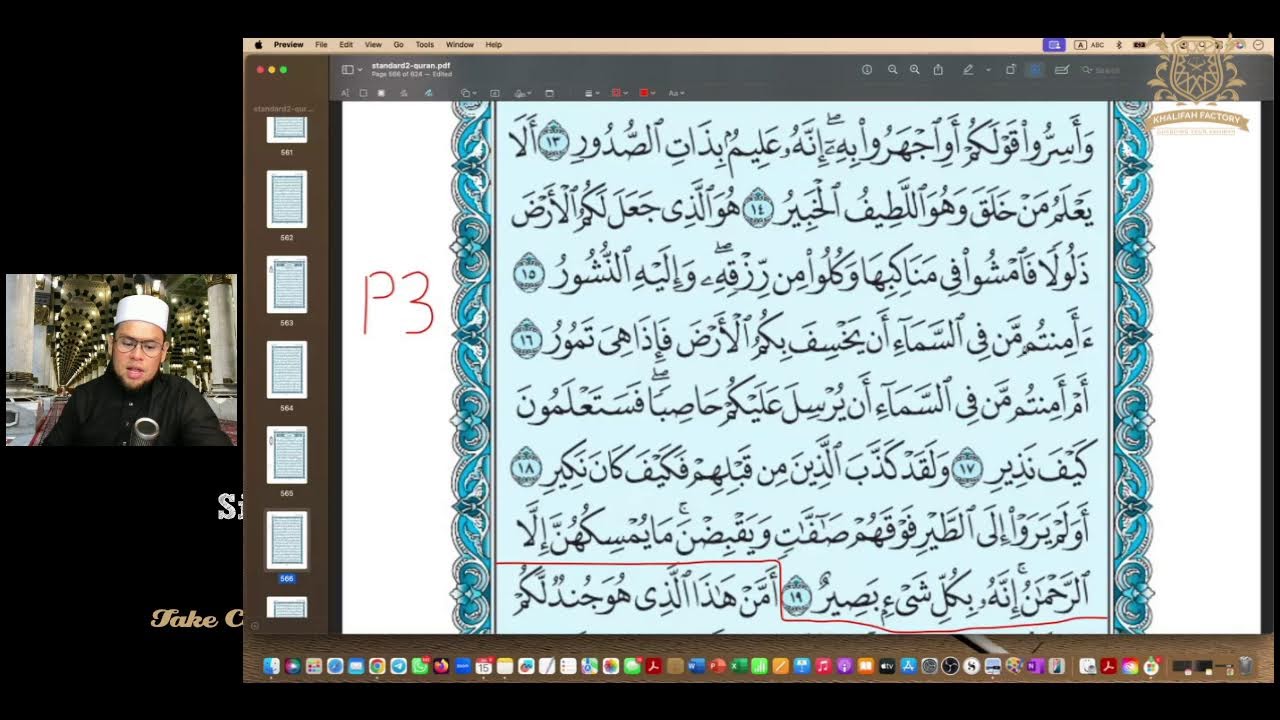Select page 565 thumbnail in sidebar
Image resolution: width=1280 pixels, height=720 pixels.
[x=287, y=455]
